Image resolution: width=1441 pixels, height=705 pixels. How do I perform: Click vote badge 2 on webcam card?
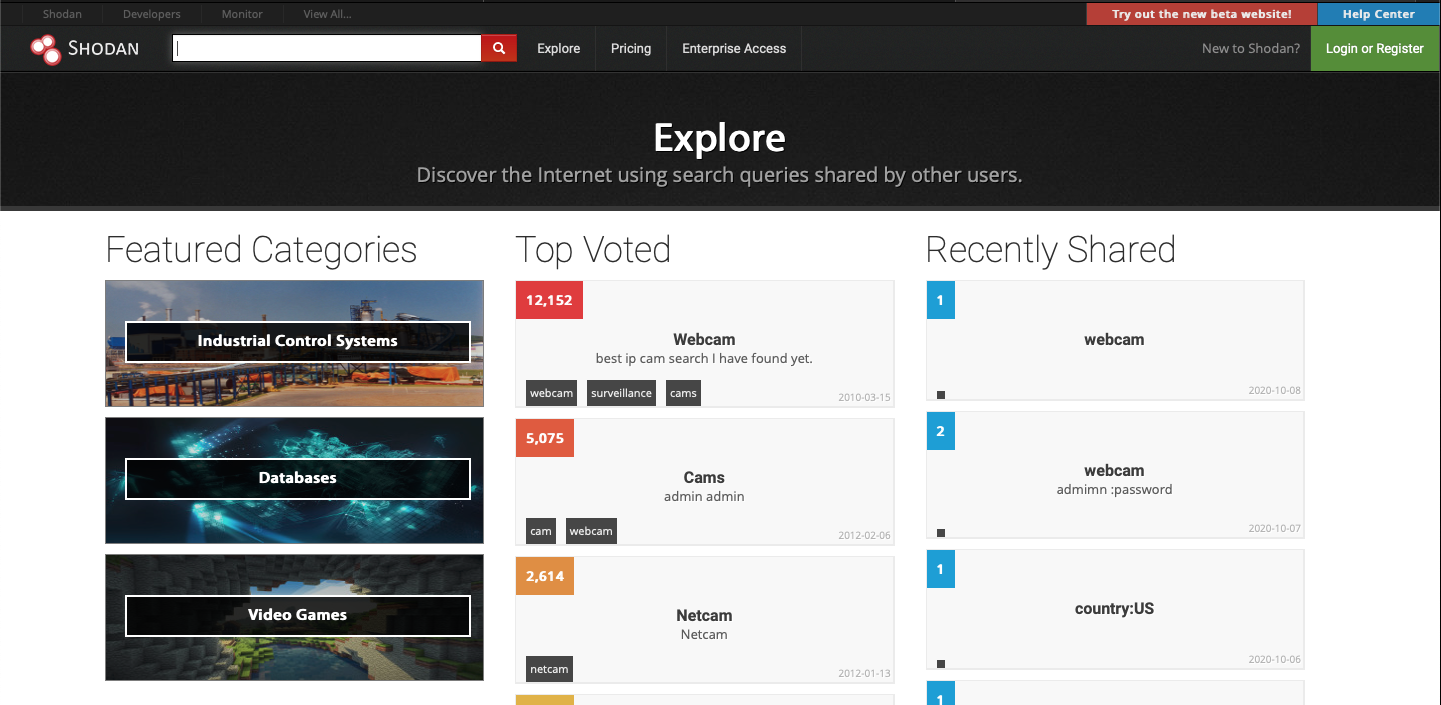click(941, 431)
